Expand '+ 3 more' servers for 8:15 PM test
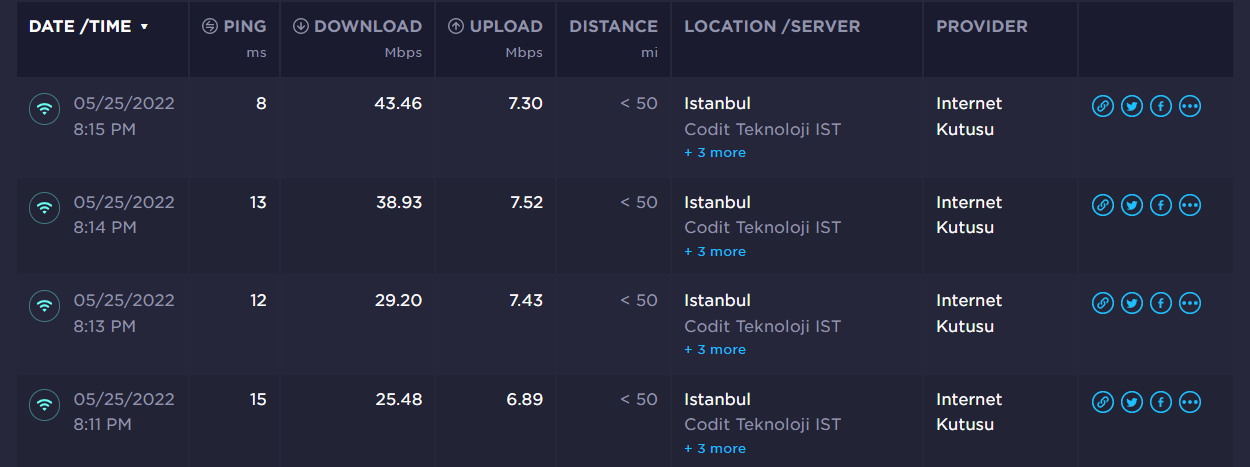The height and width of the screenshot is (467, 1250). (x=715, y=153)
